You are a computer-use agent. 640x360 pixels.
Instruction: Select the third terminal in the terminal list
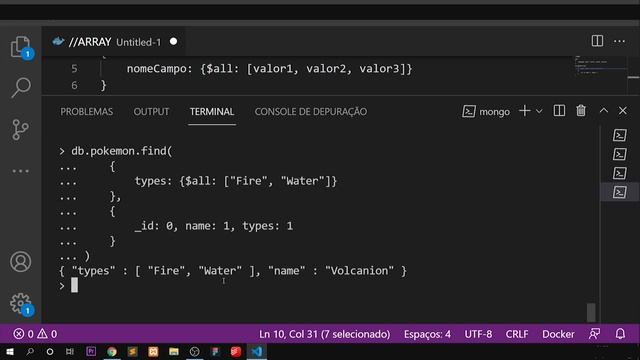point(620,173)
